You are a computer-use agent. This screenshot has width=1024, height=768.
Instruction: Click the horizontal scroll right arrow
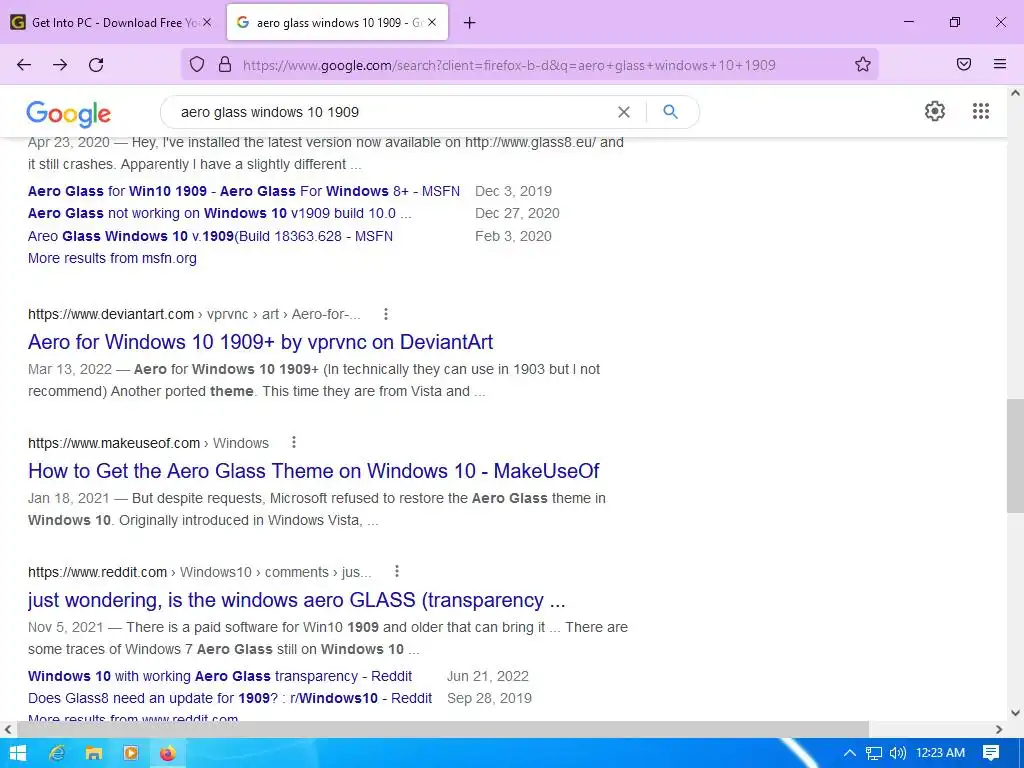coord(999,729)
